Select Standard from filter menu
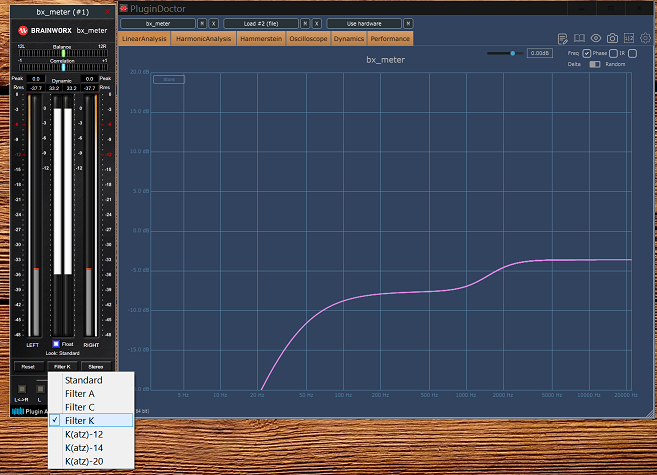This screenshot has height=475, width=657. (x=91, y=380)
